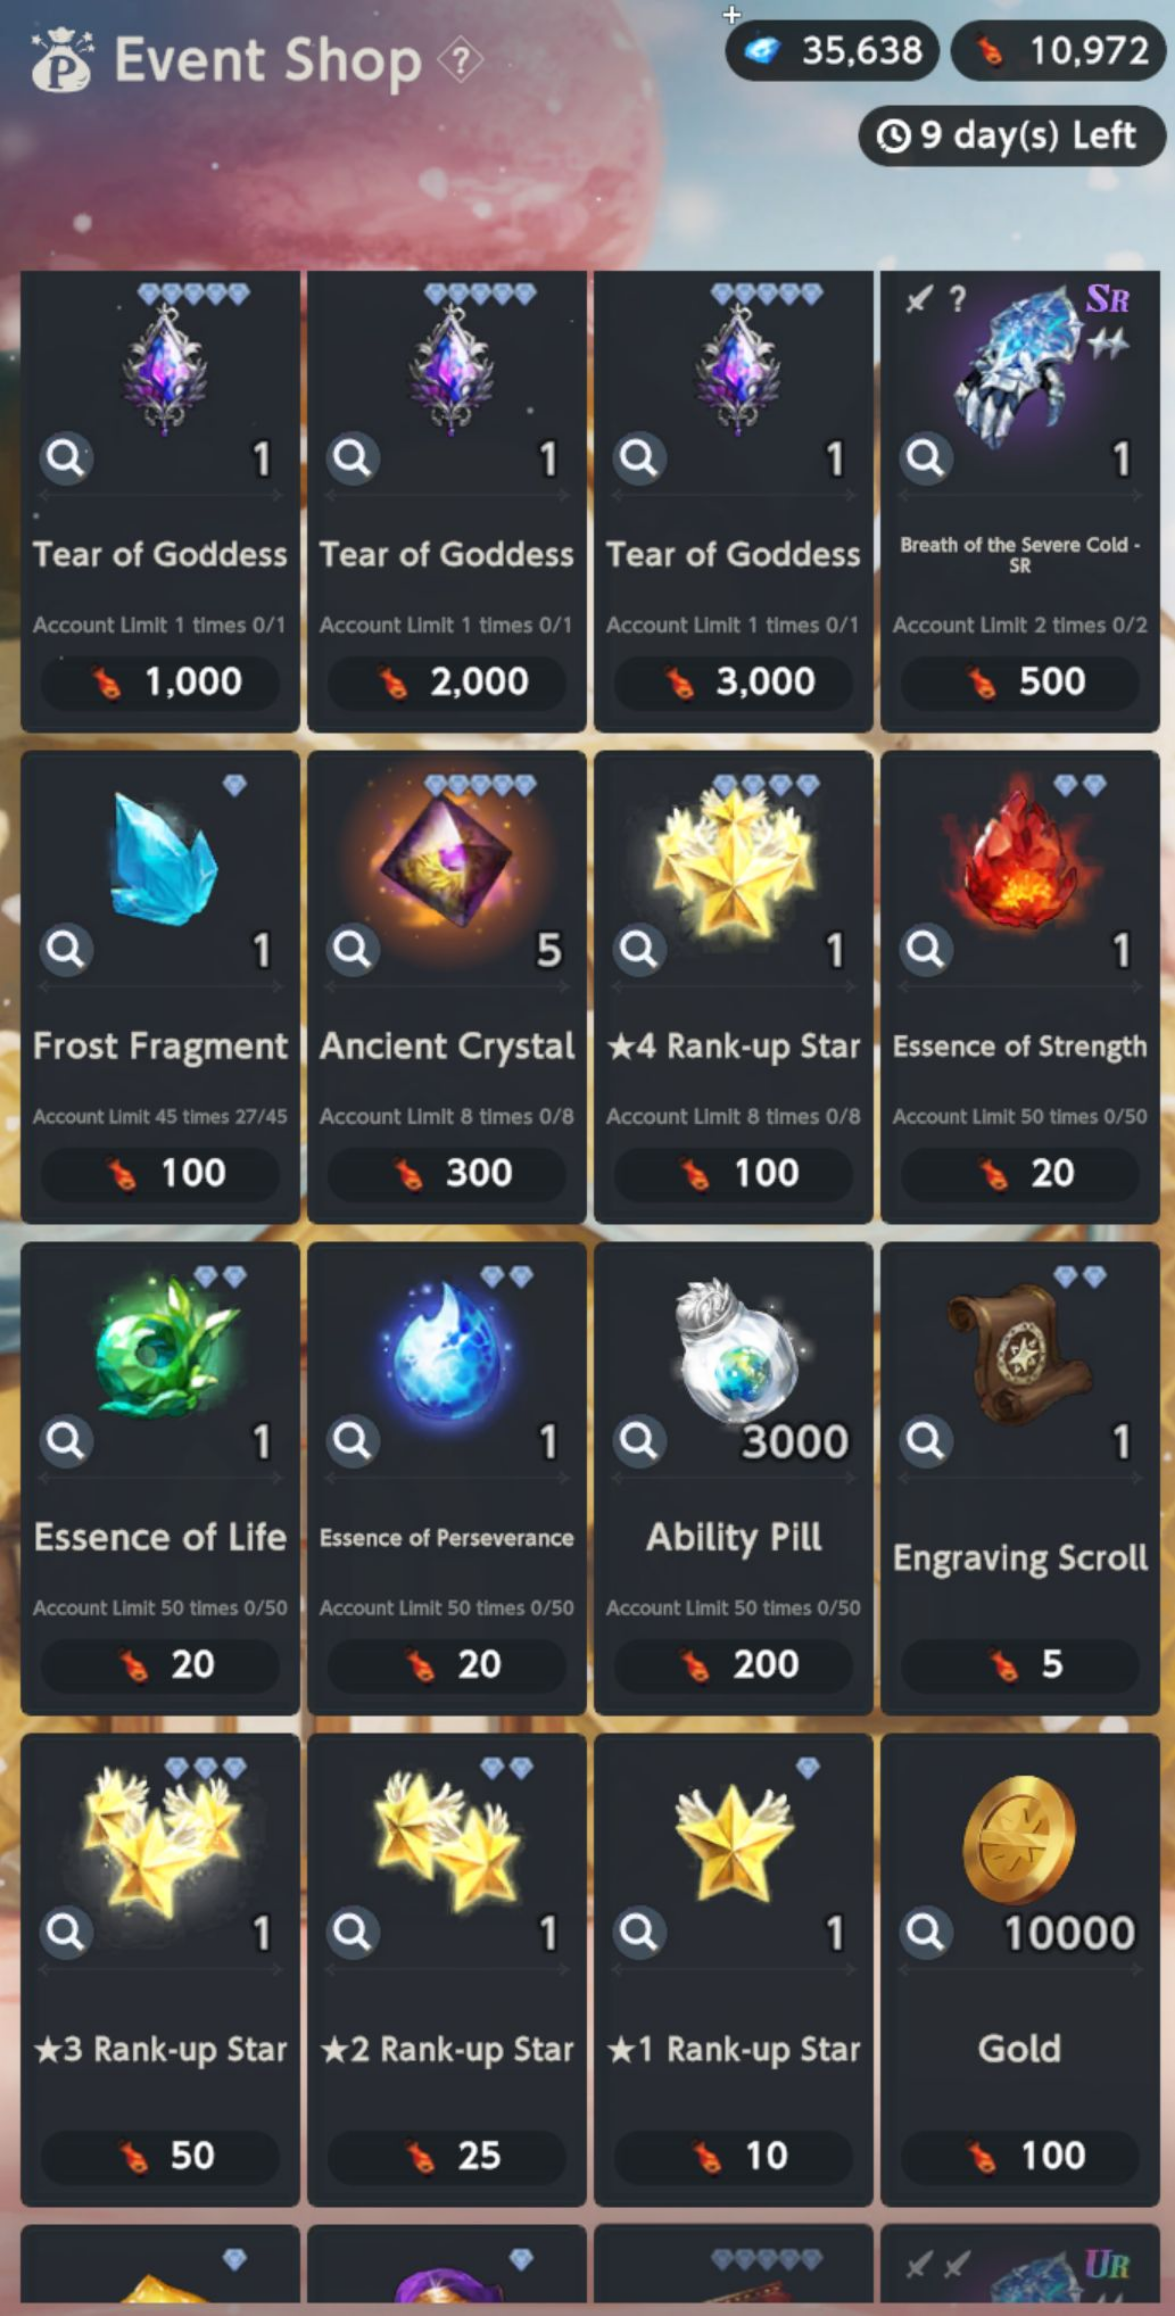The image size is (1175, 2316).
Task: Click the 10,972 event currency counter
Action: 1059,51
